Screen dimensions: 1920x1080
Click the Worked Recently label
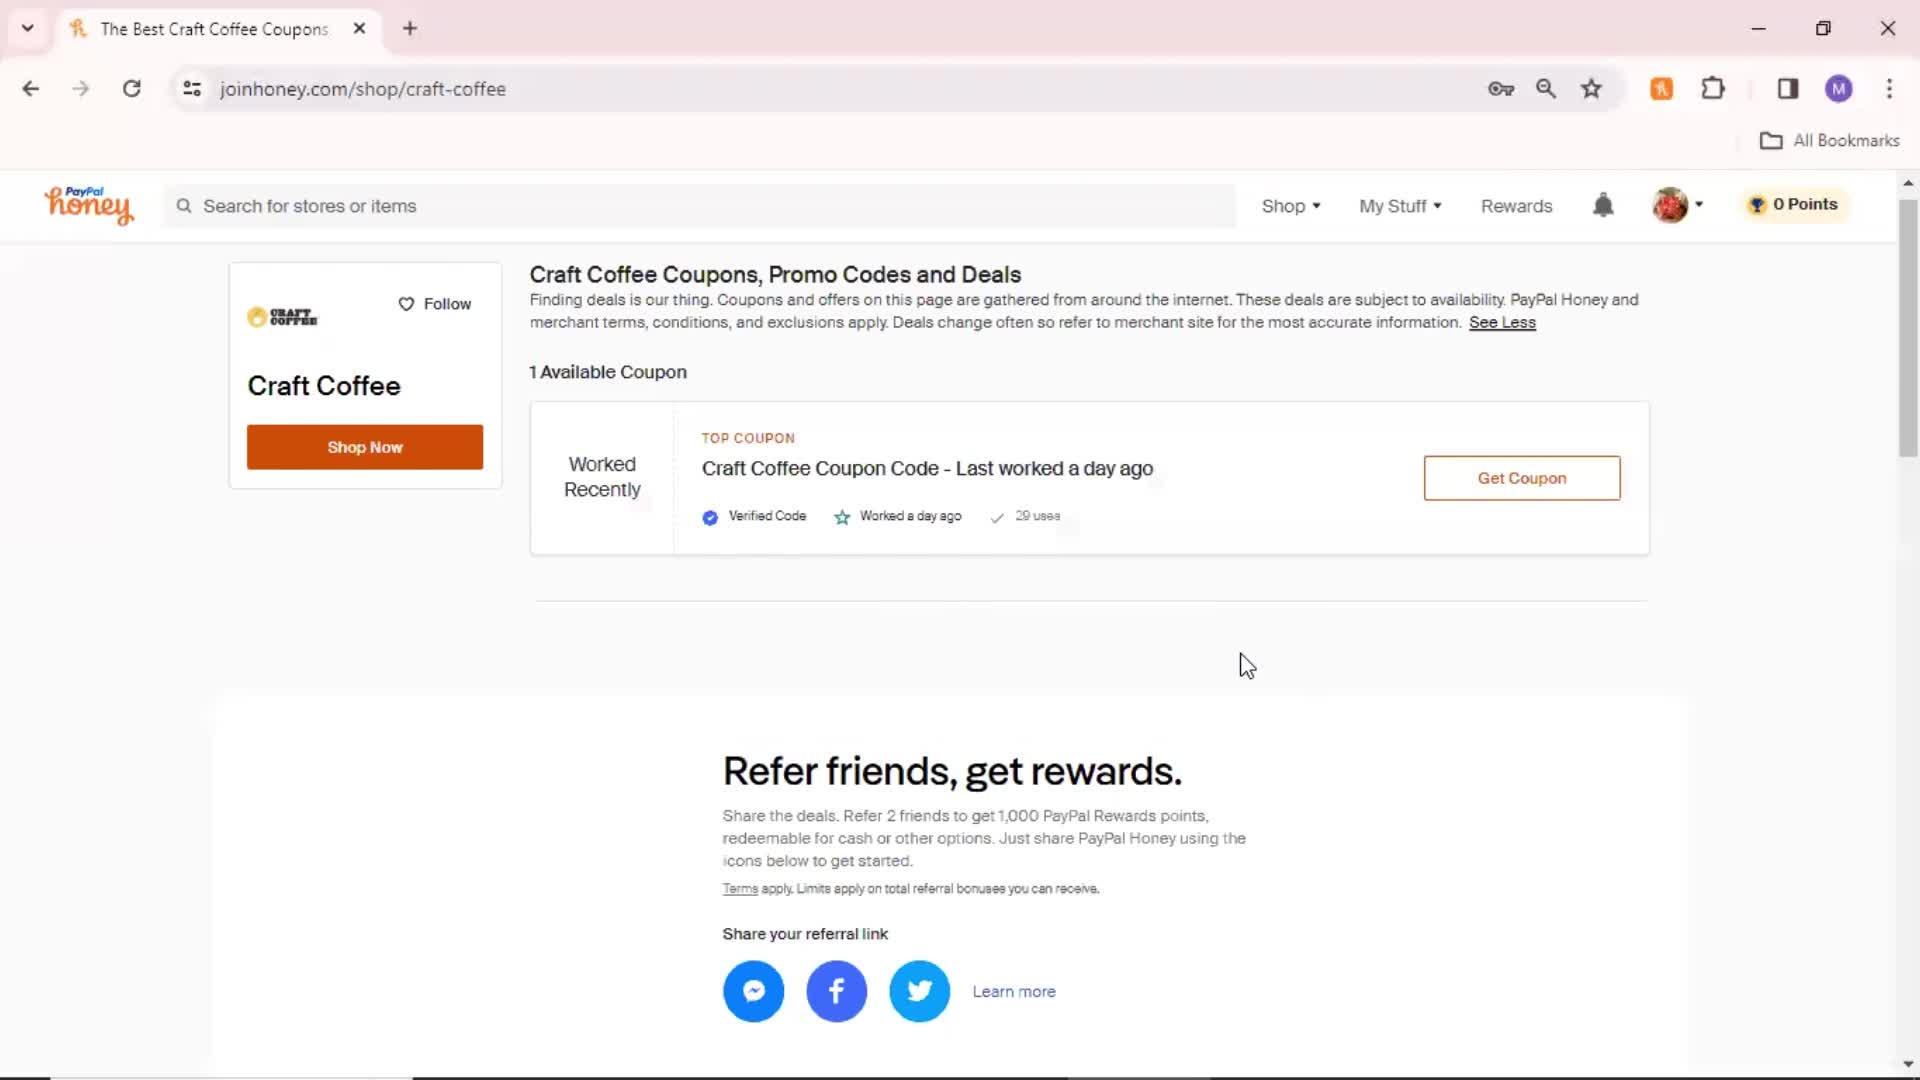click(x=602, y=477)
